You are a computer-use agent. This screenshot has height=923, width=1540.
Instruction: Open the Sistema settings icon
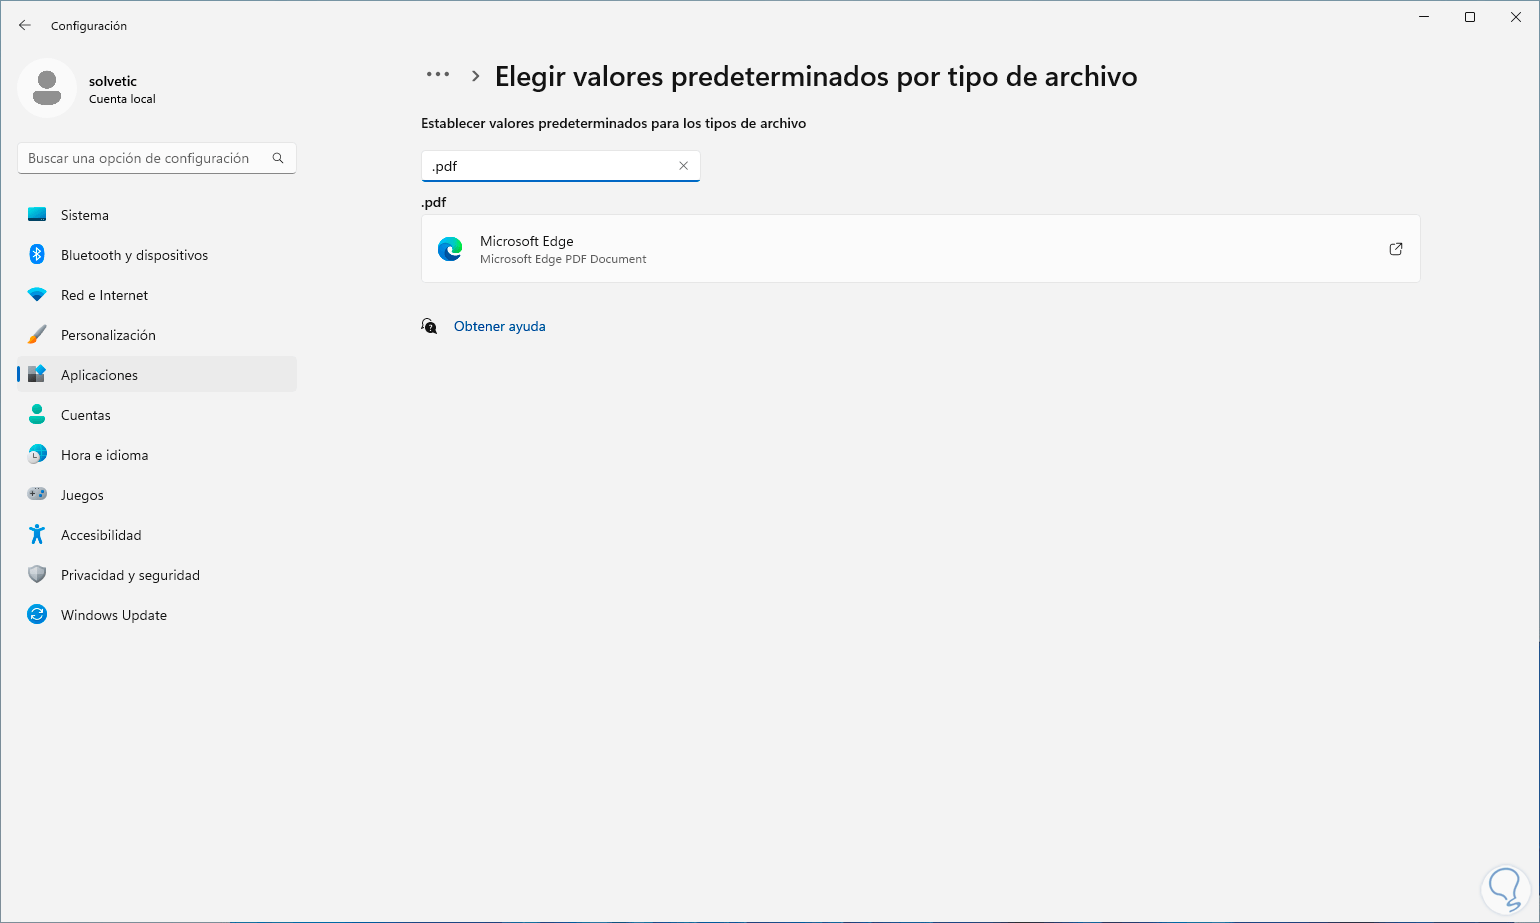point(37,215)
